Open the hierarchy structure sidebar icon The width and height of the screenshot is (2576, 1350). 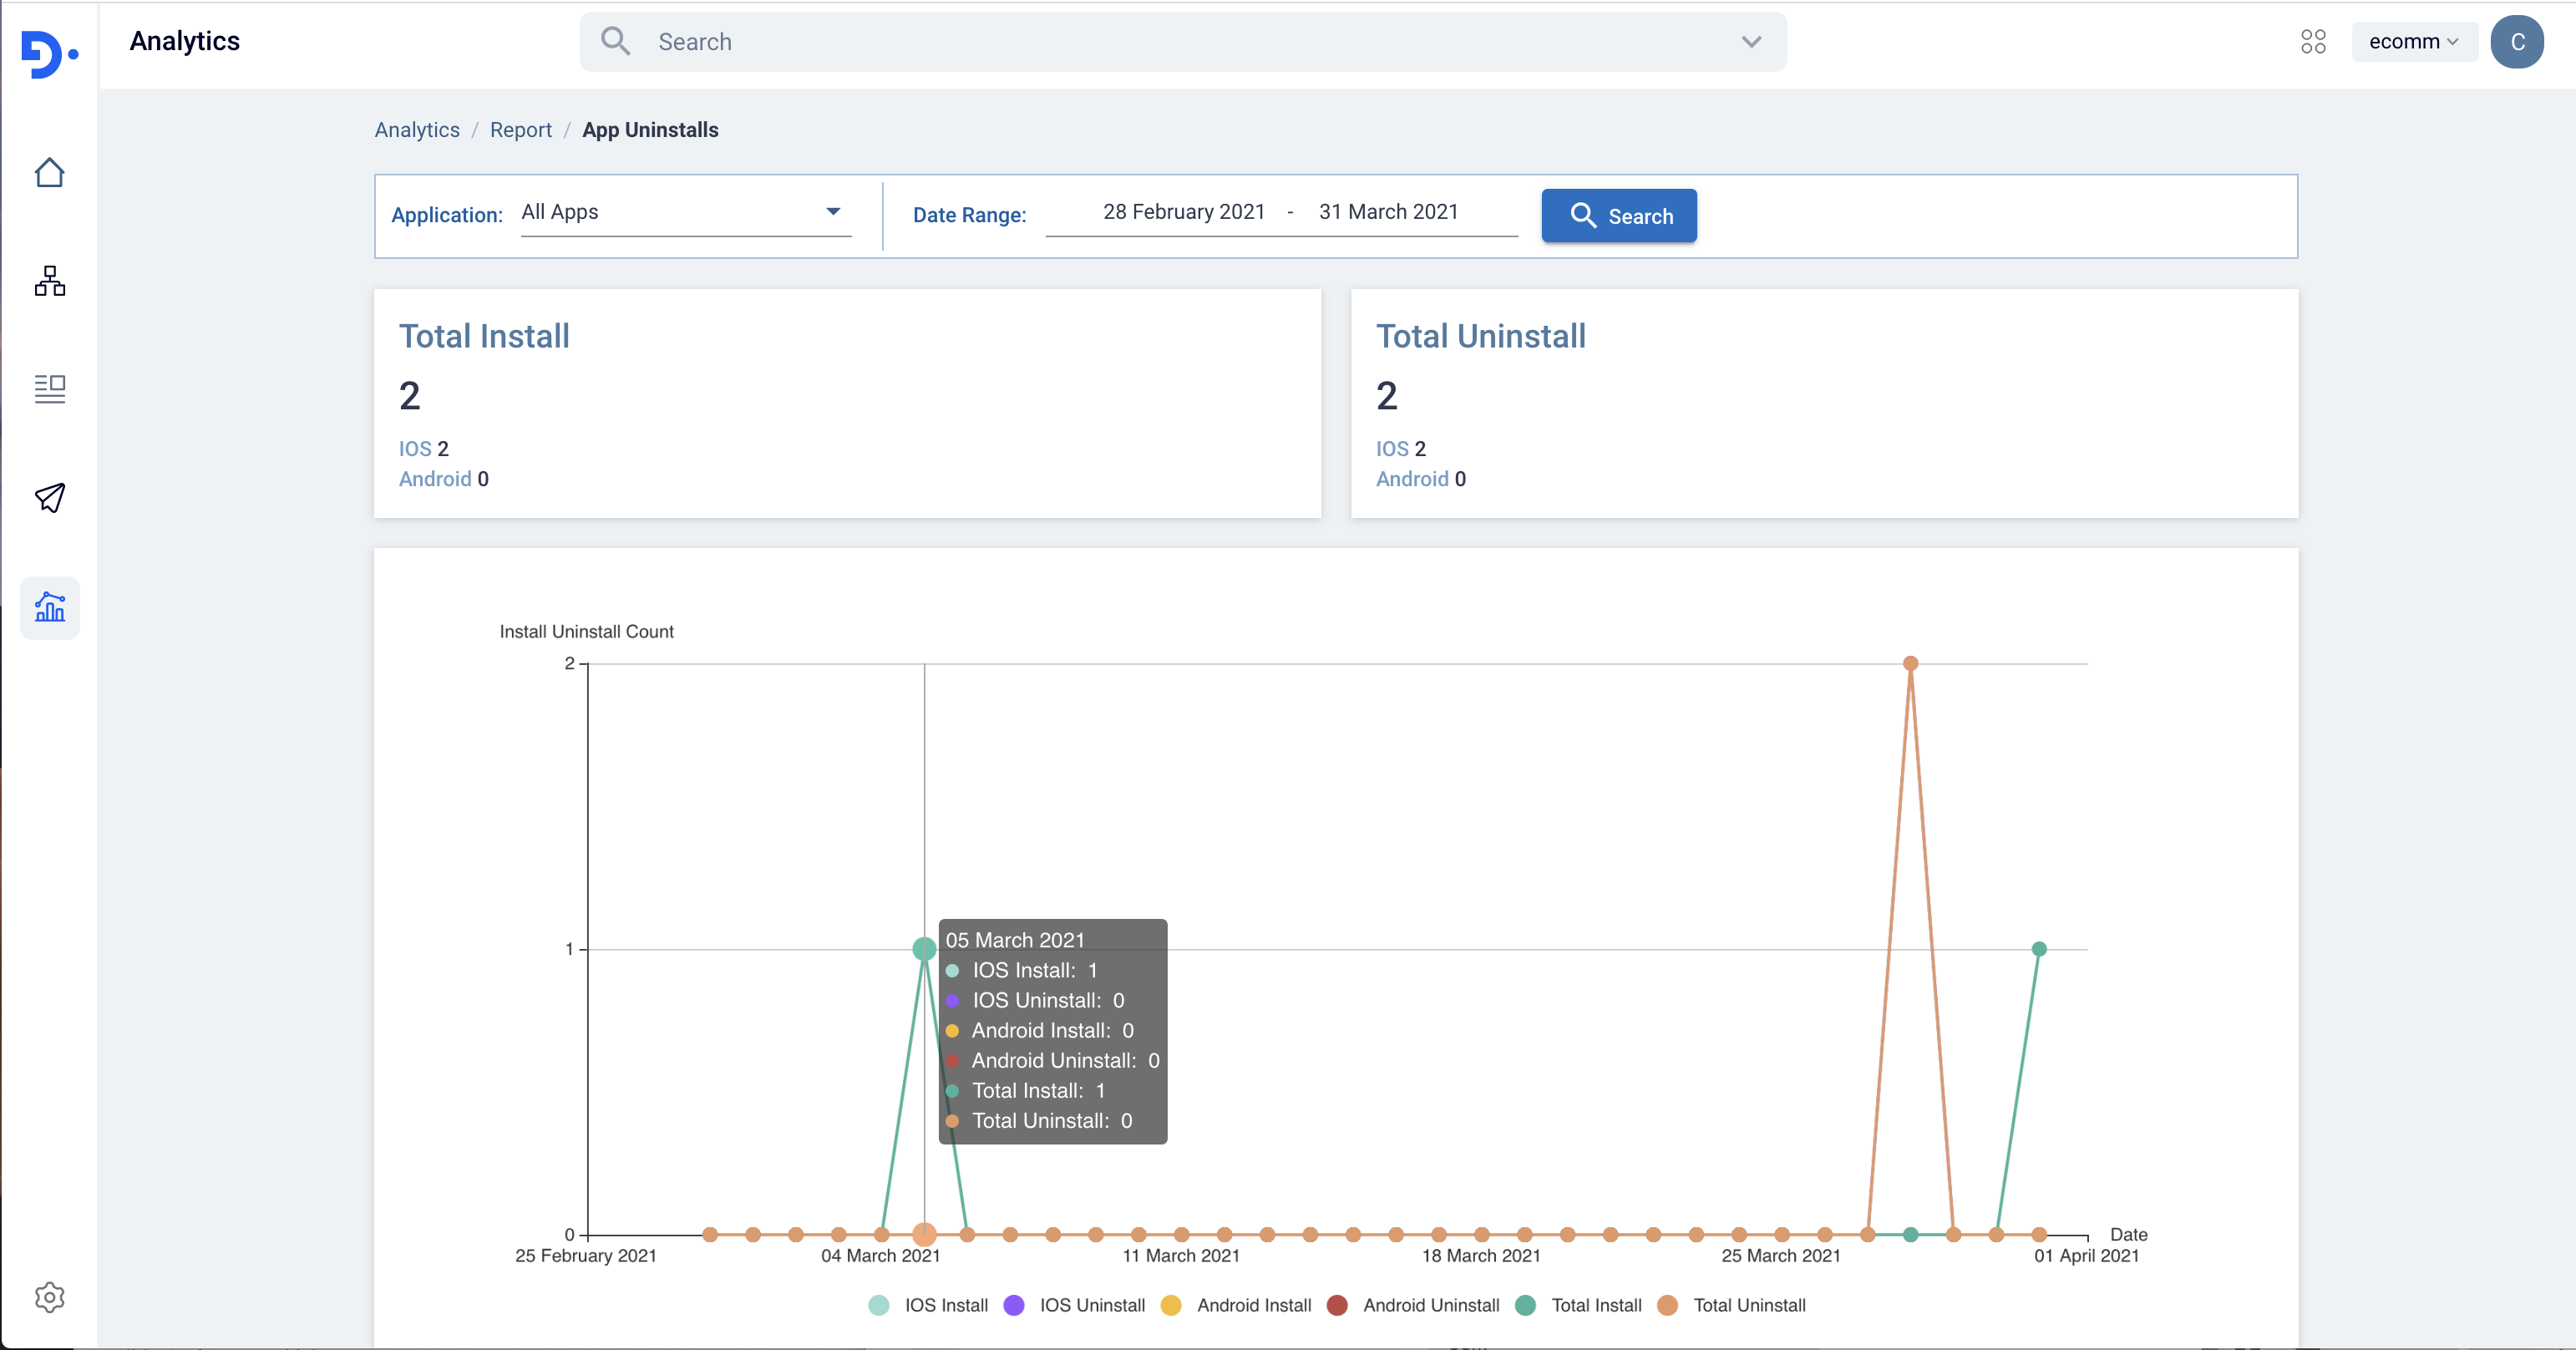[49, 281]
